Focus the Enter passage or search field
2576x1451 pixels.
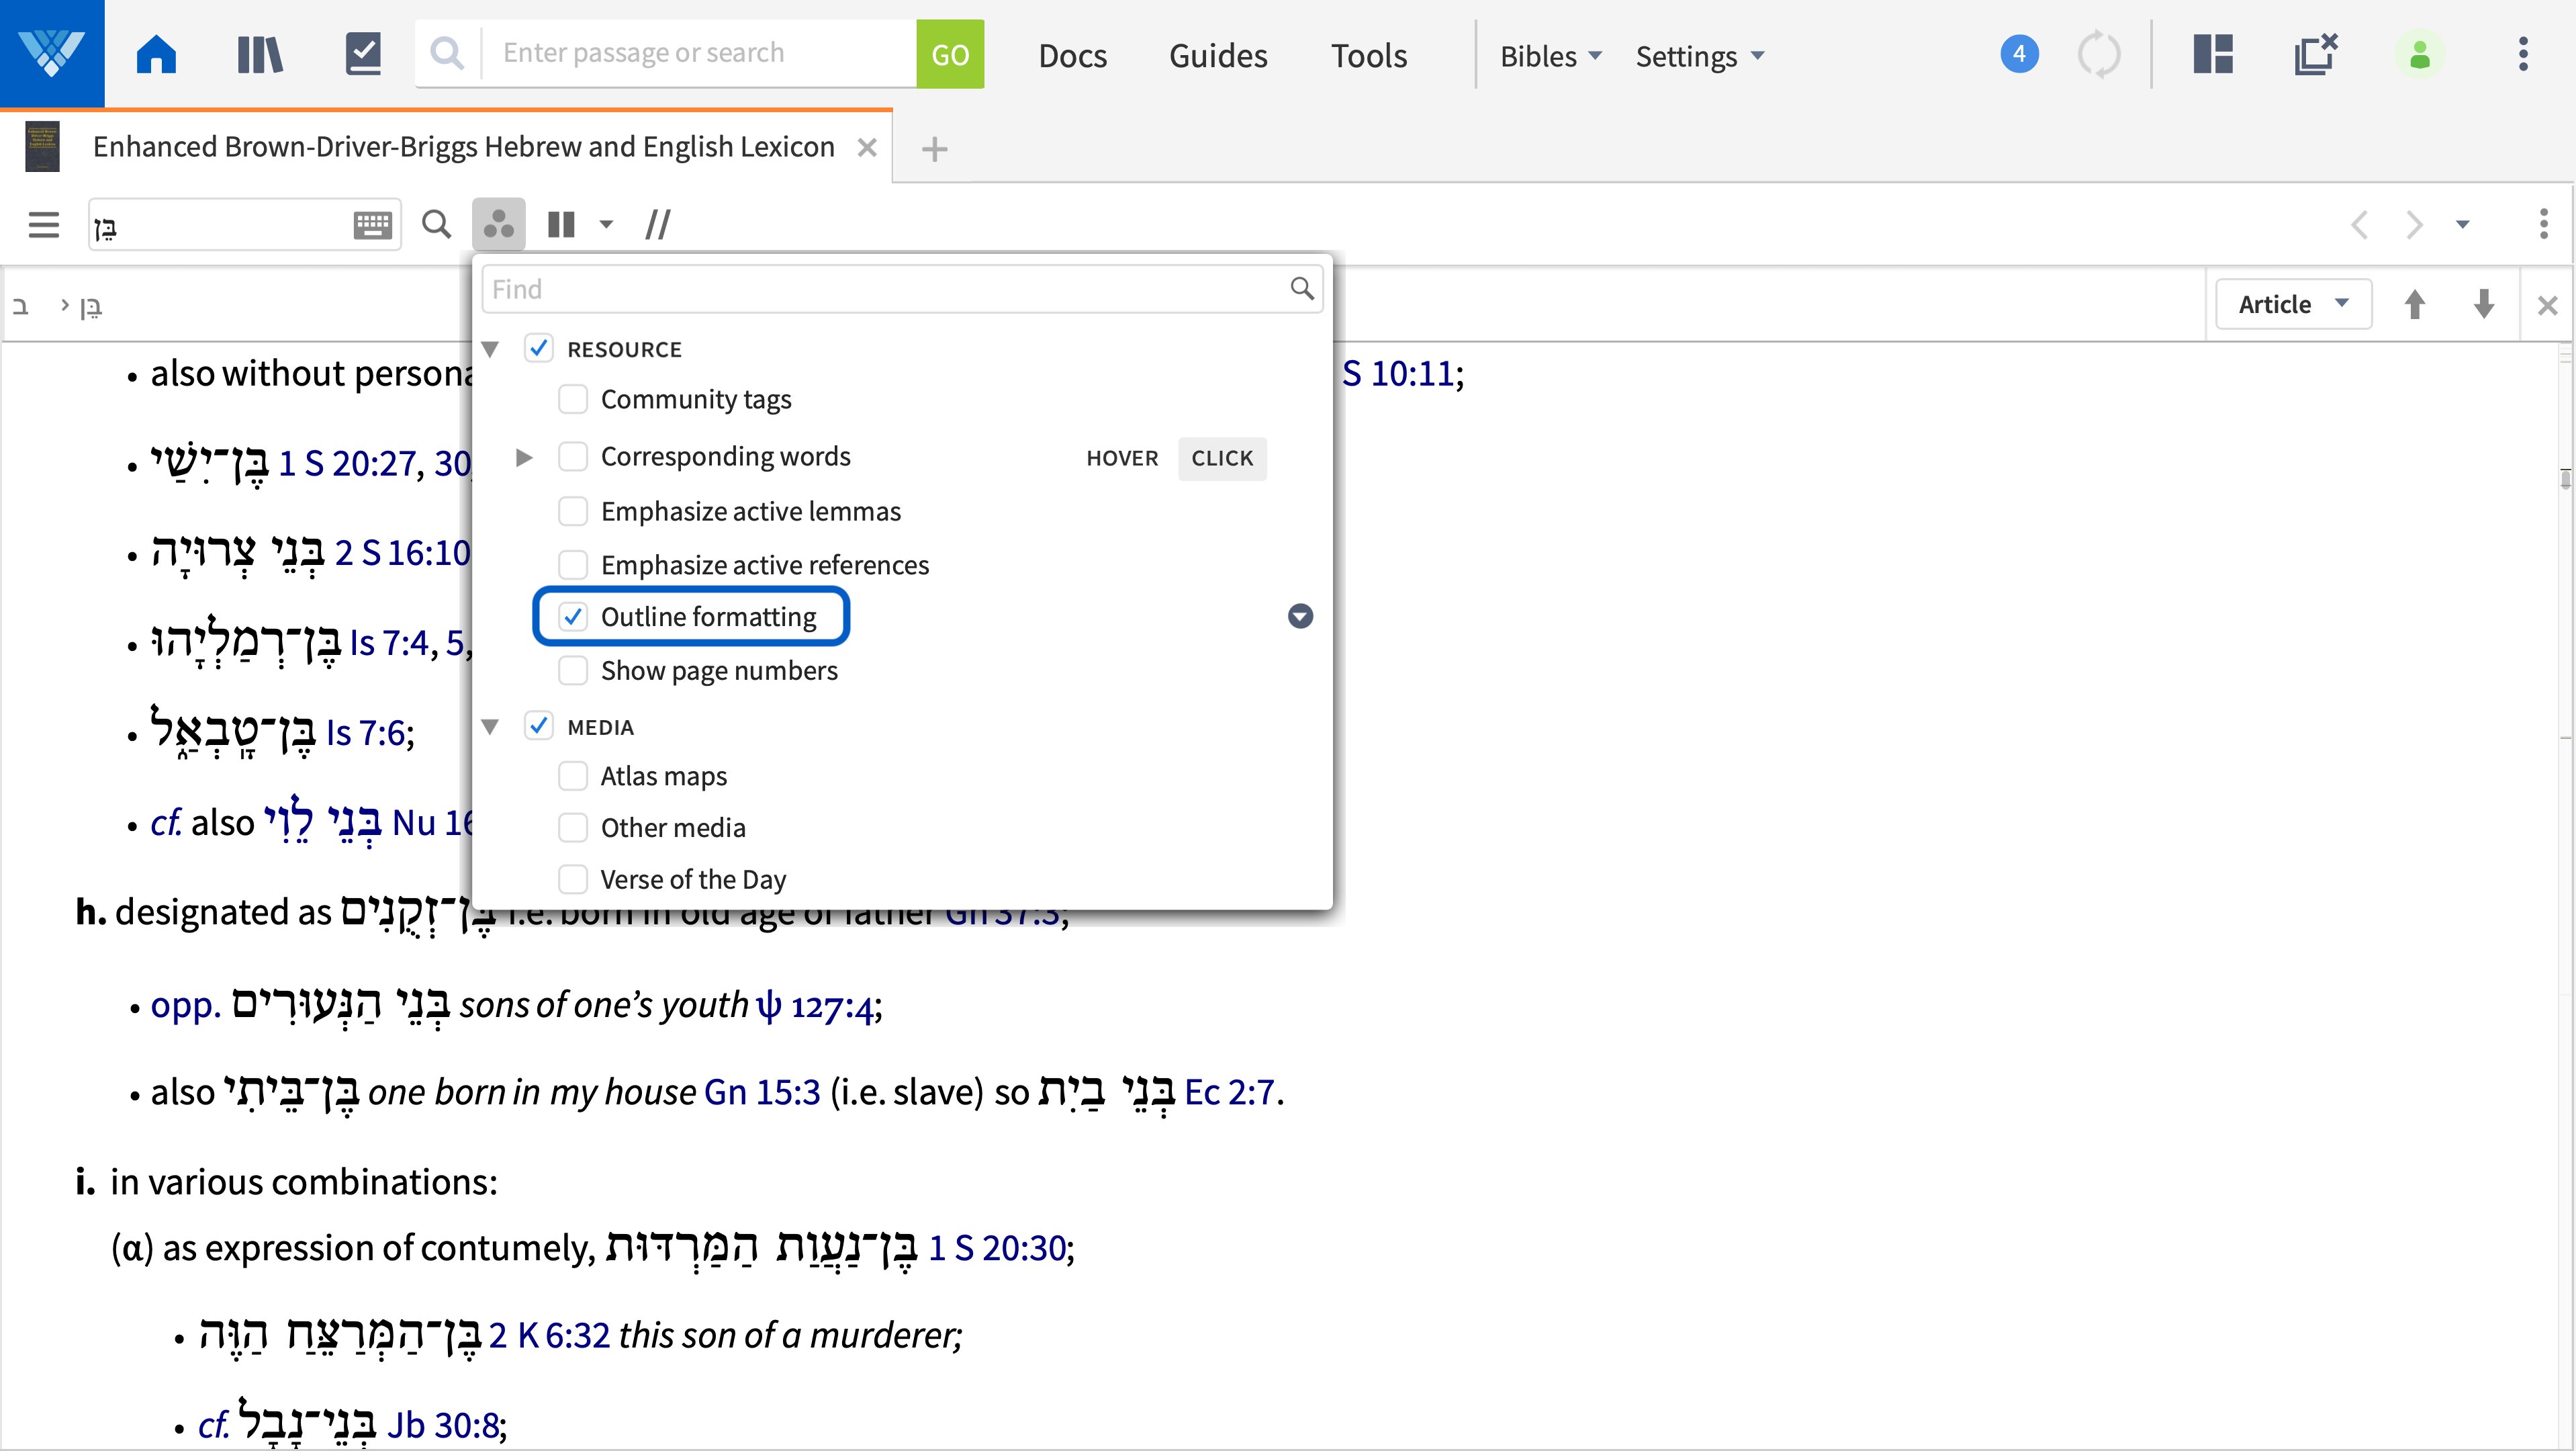[x=698, y=53]
